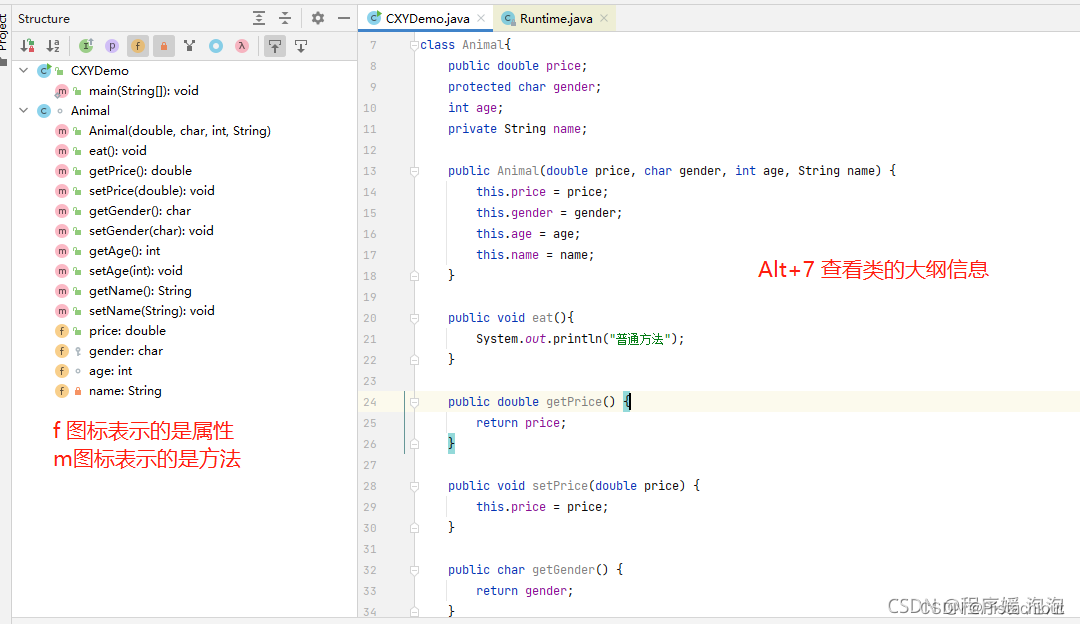Fold the class Animal code block
The height and width of the screenshot is (624, 1080).
[x=414, y=45]
